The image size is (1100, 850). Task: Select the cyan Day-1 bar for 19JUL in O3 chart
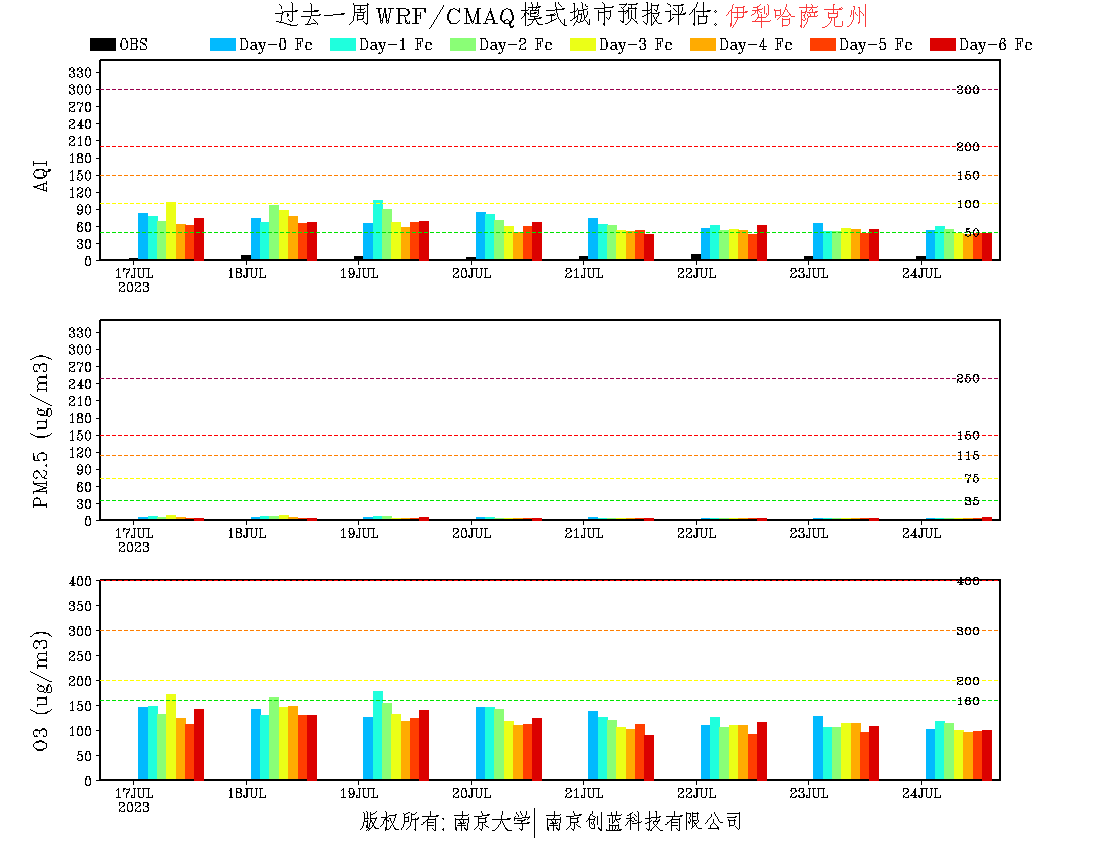[x=378, y=735]
